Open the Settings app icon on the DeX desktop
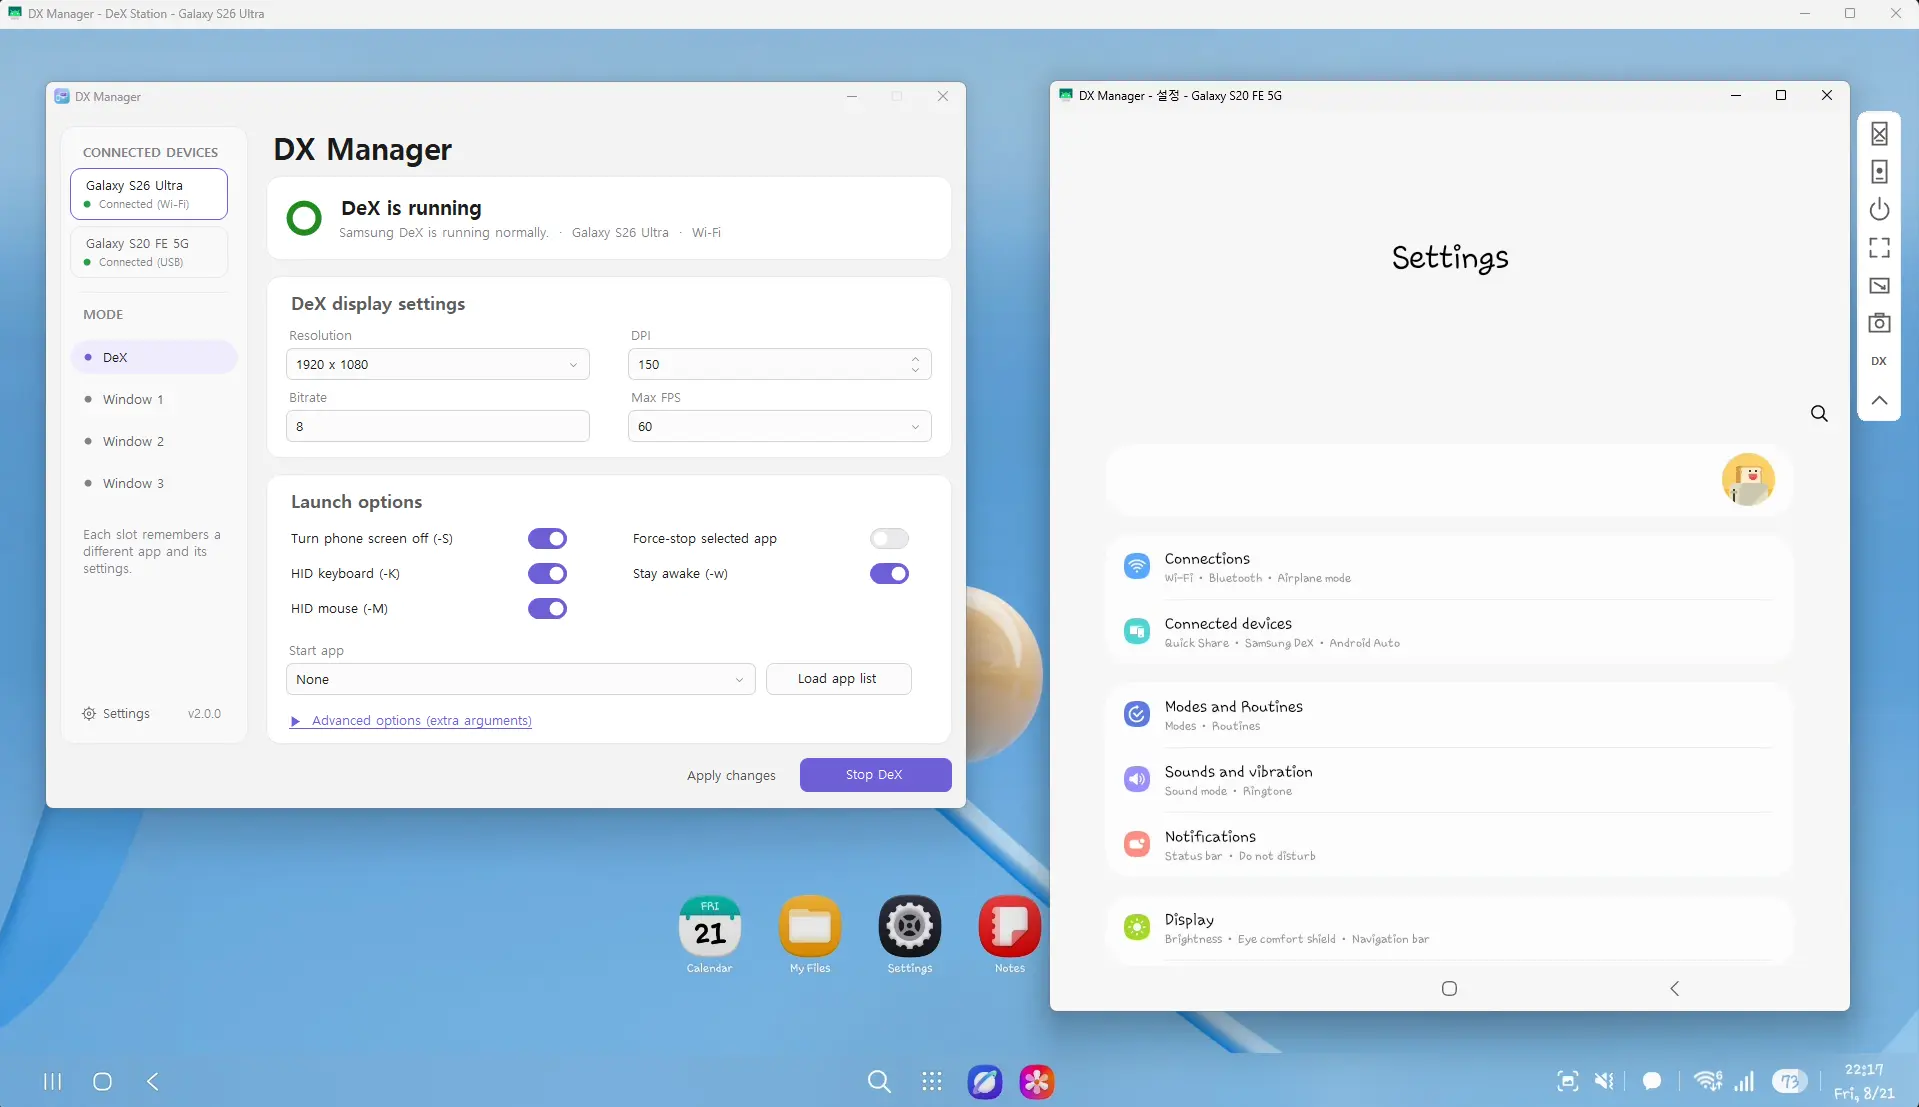Image resolution: width=1919 pixels, height=1107 pixels. [909, 934]
